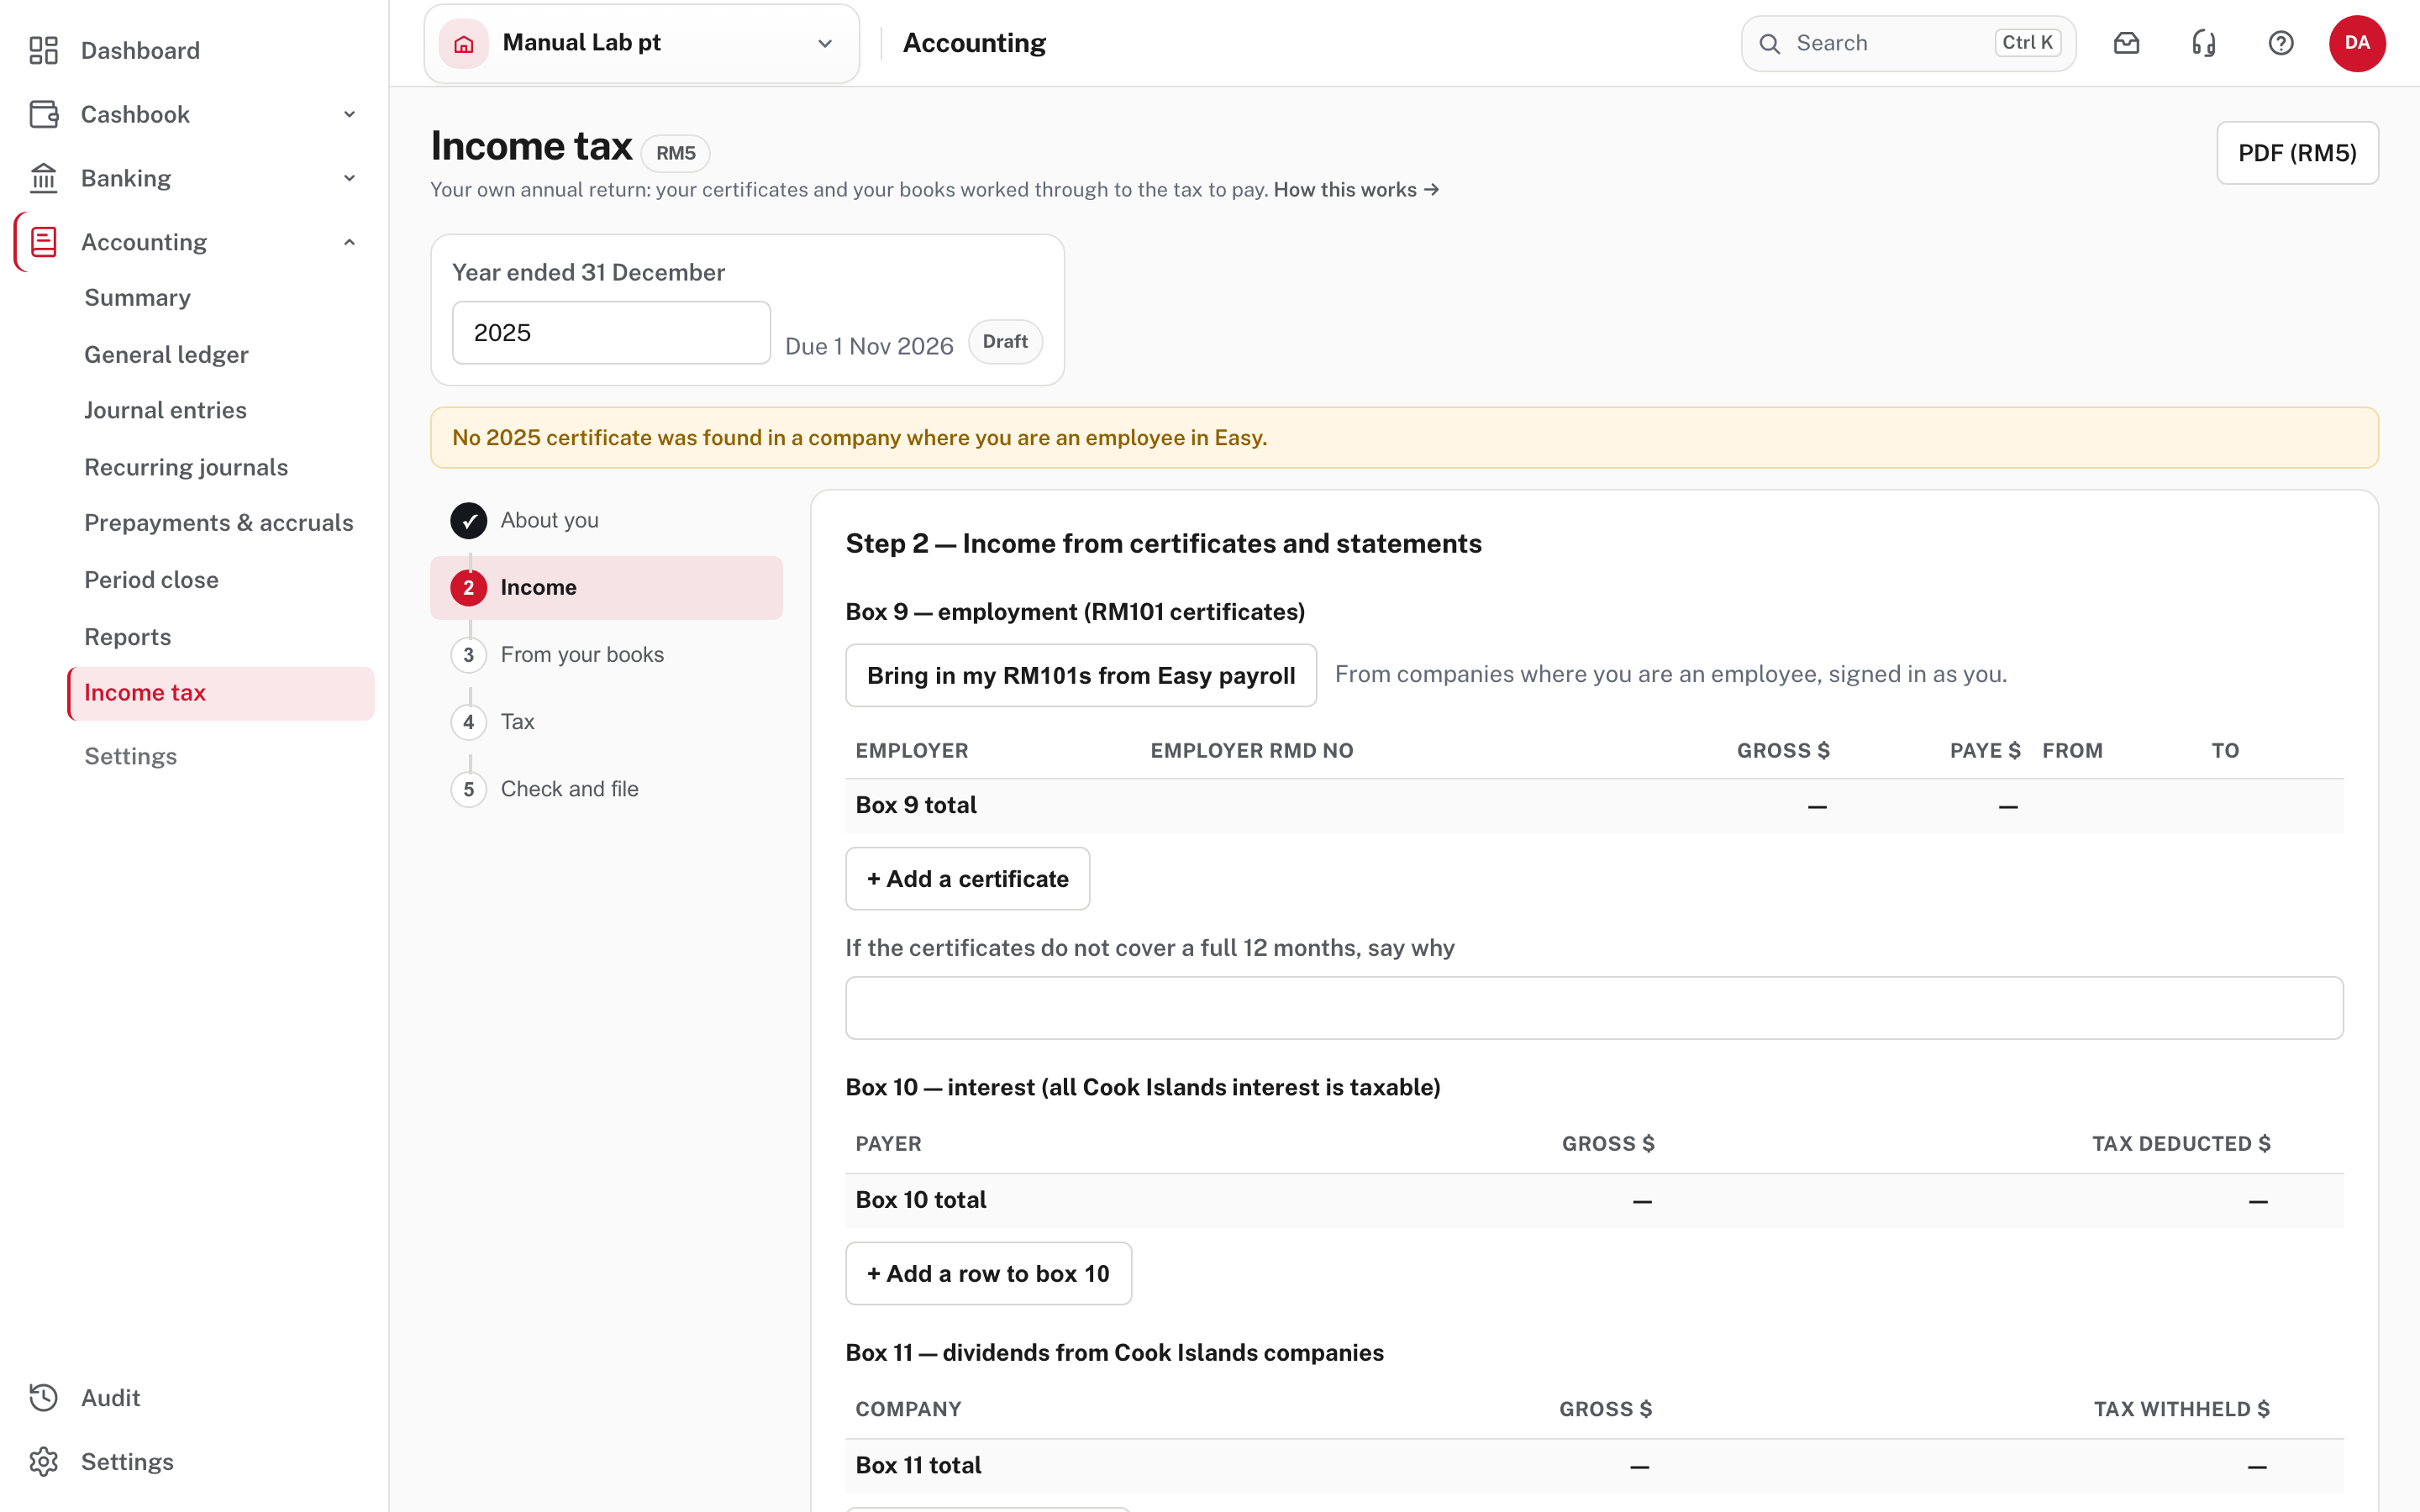Expand the Cashbook menu chevron
The height and width of the screenshot is (1512, 2420).
[x=349, y=114]
